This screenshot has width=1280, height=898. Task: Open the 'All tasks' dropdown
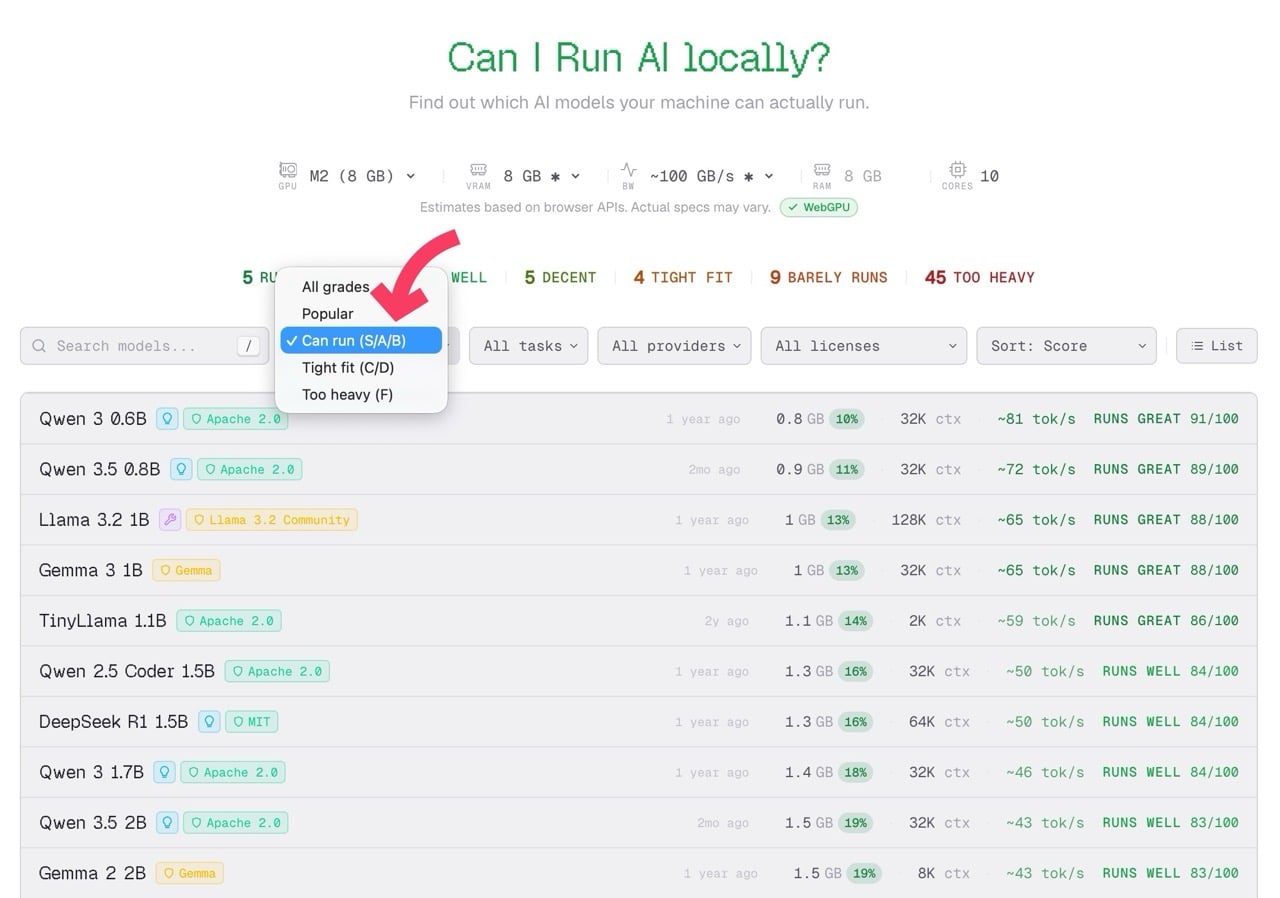[528, 345]
